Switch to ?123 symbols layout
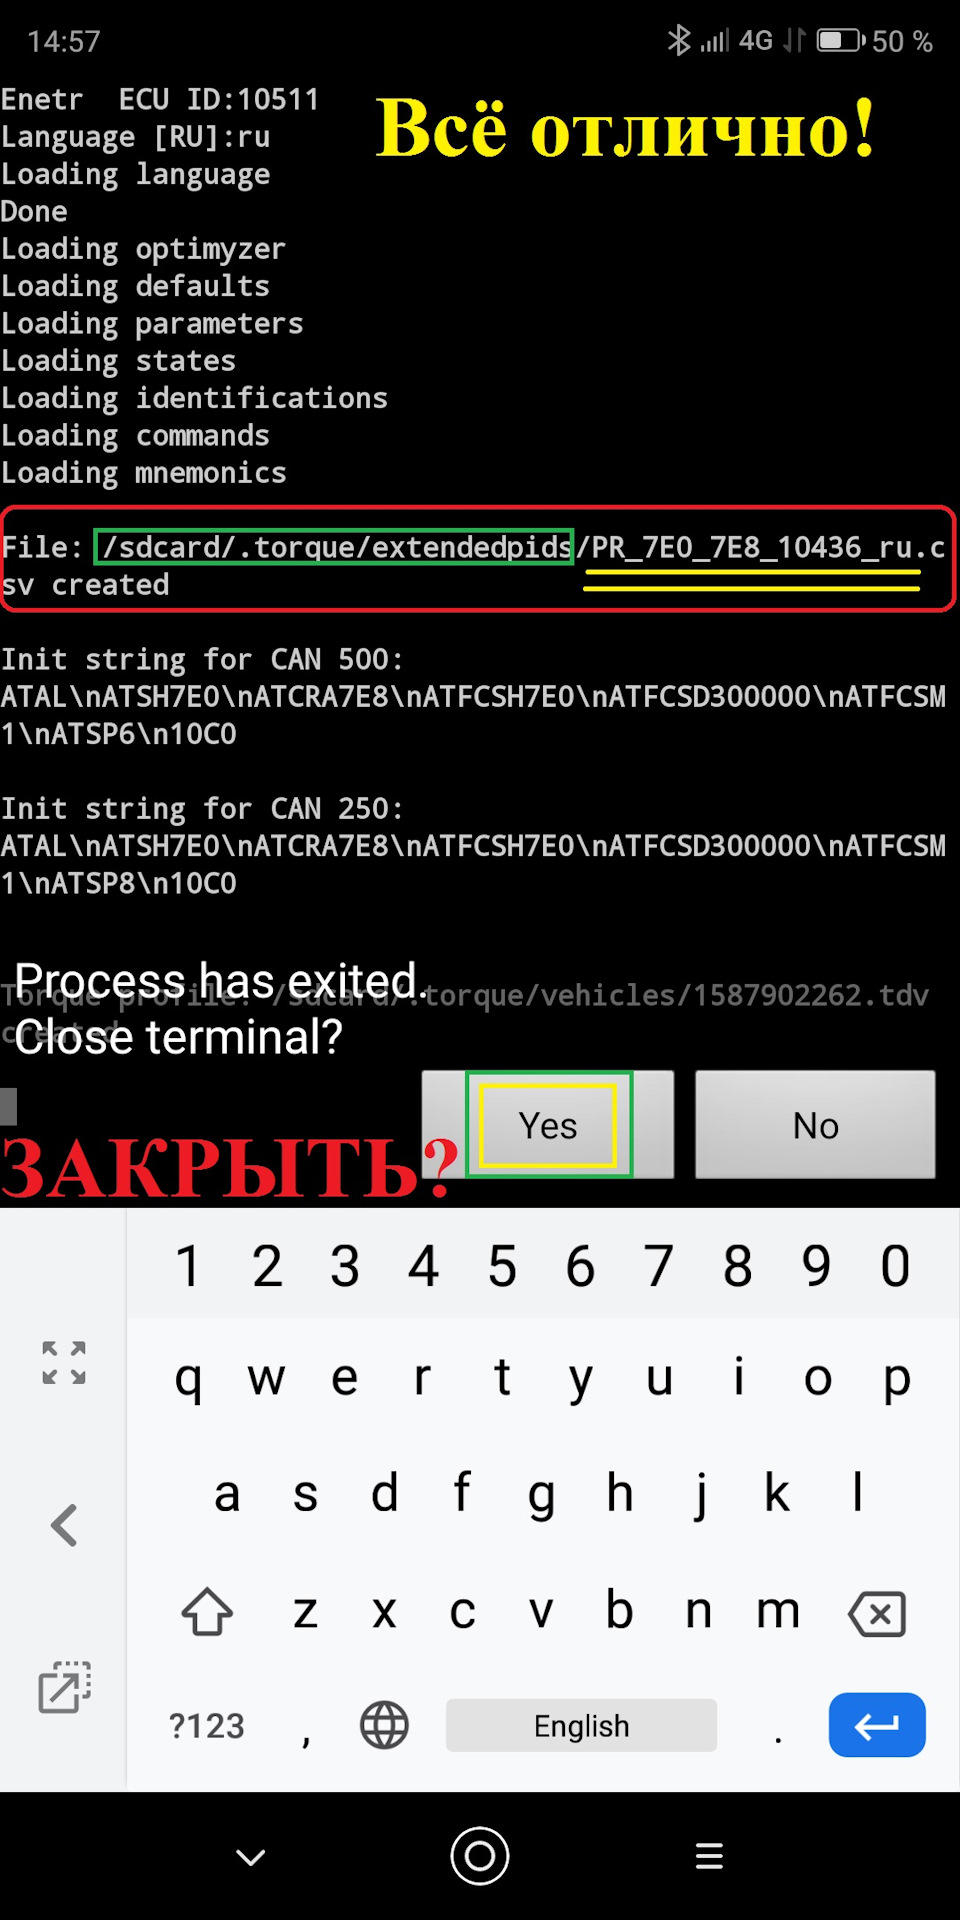Viewport: 960px width, 1920px height. tap(206, 1726)
